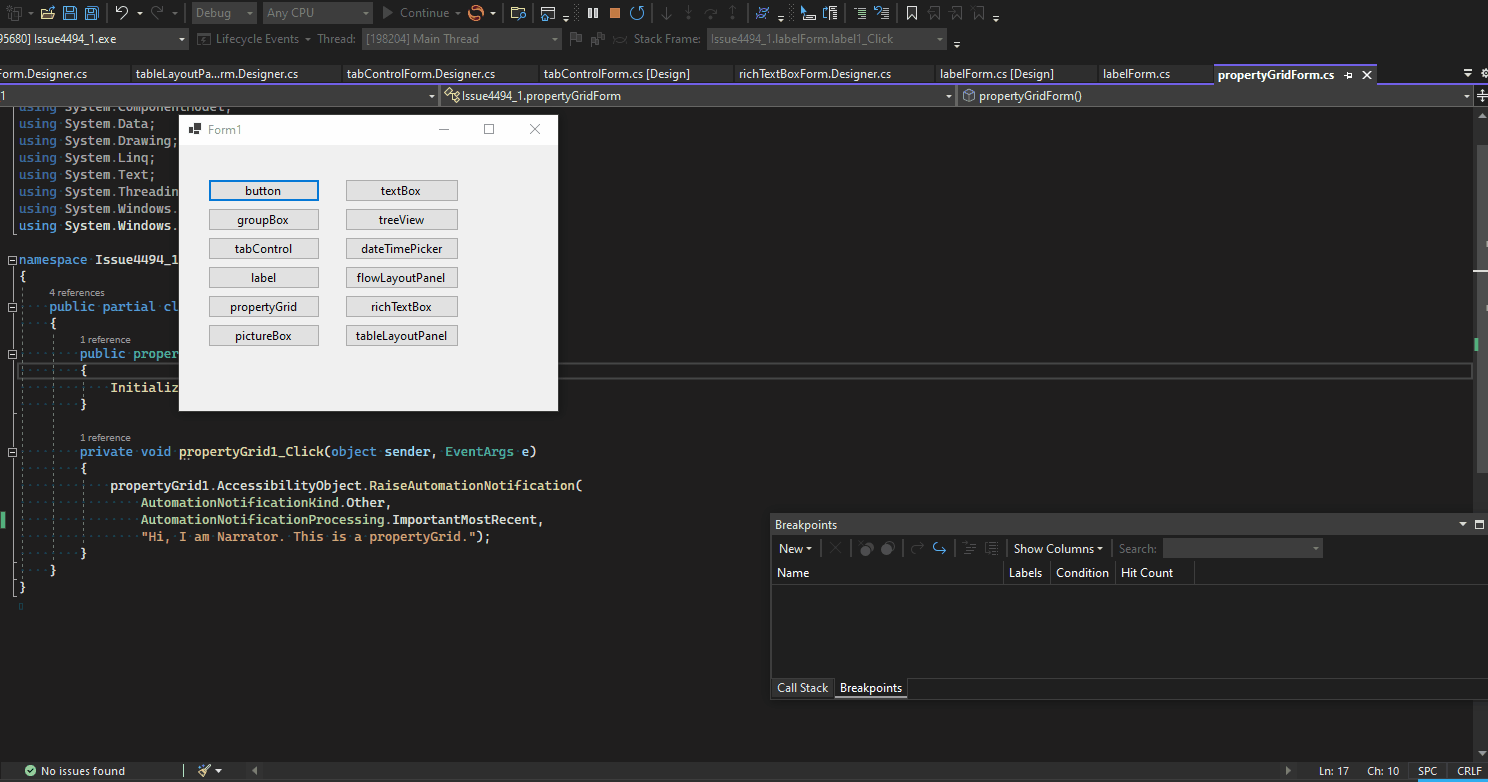
Task: Click the 'button' button in Form1
Action: (263, 191)
